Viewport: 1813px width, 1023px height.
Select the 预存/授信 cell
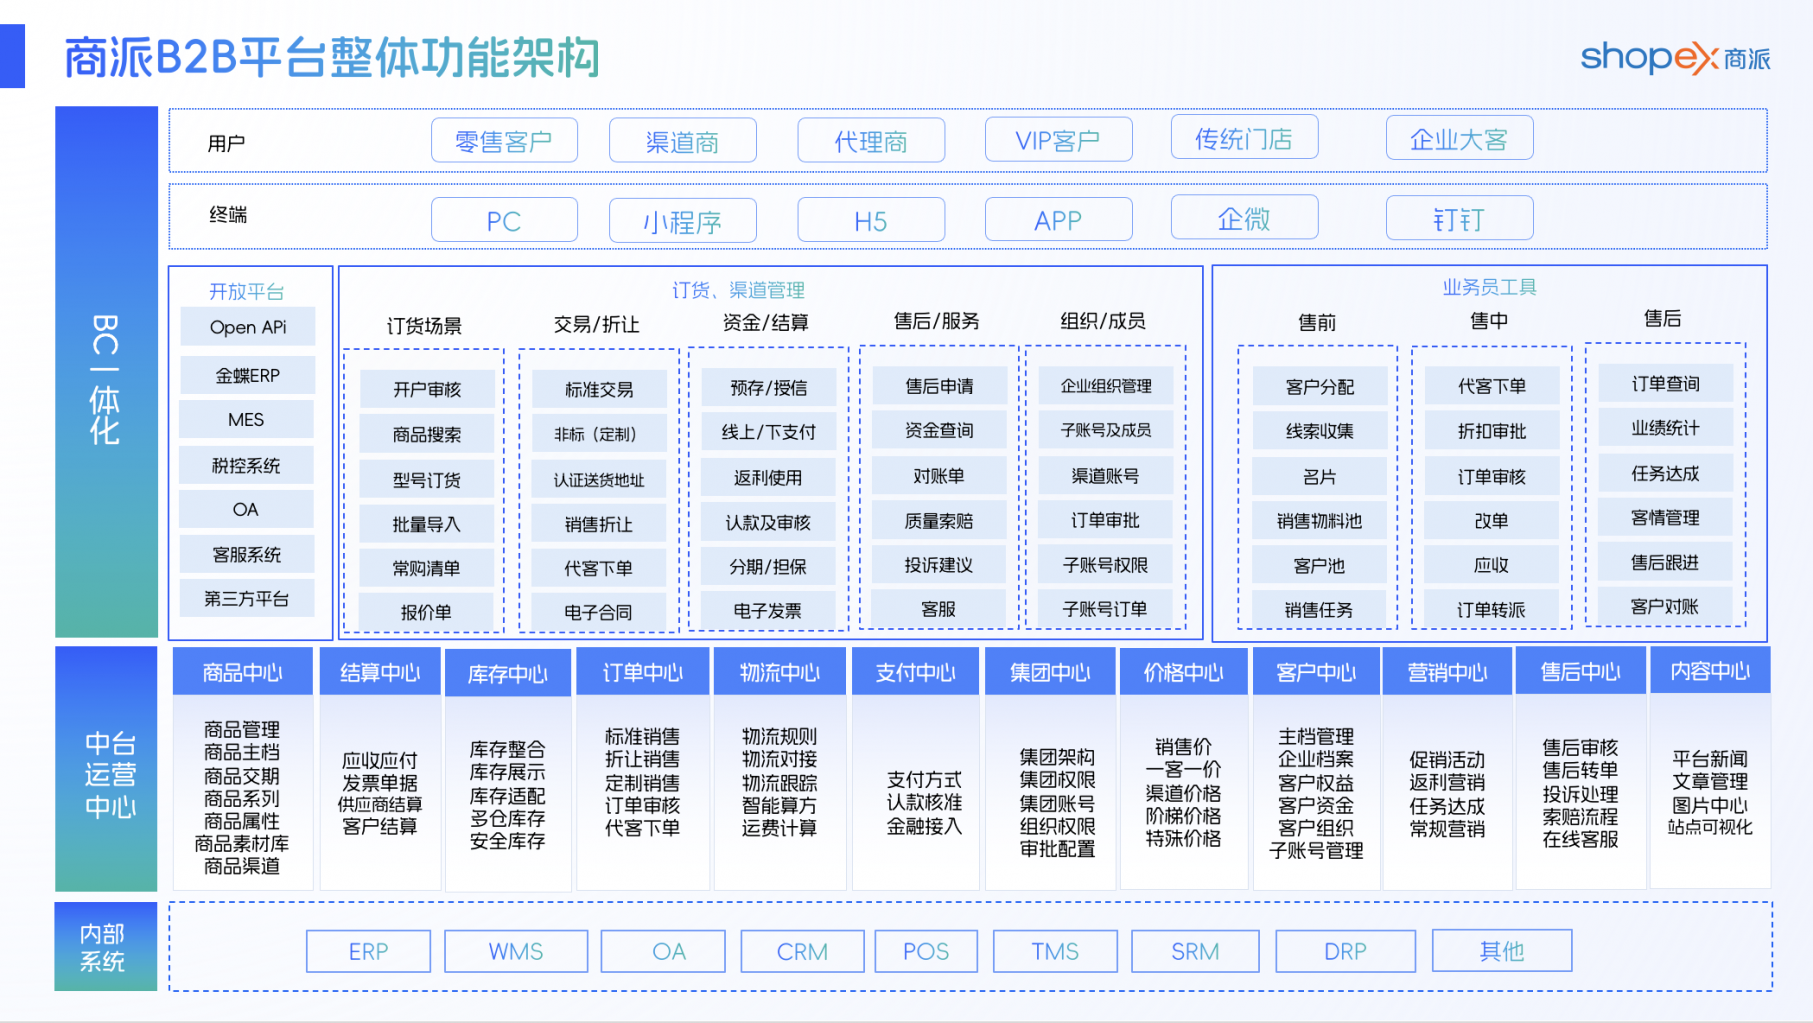click(768, 387)
